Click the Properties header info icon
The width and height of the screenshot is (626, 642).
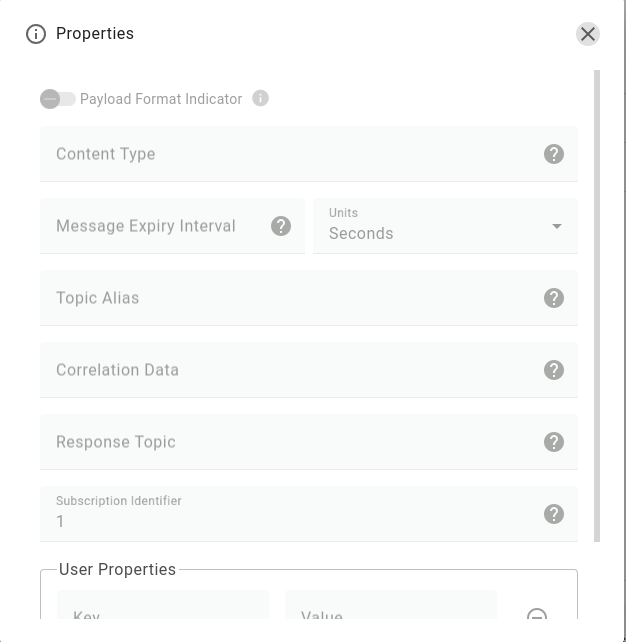[36, 34]
